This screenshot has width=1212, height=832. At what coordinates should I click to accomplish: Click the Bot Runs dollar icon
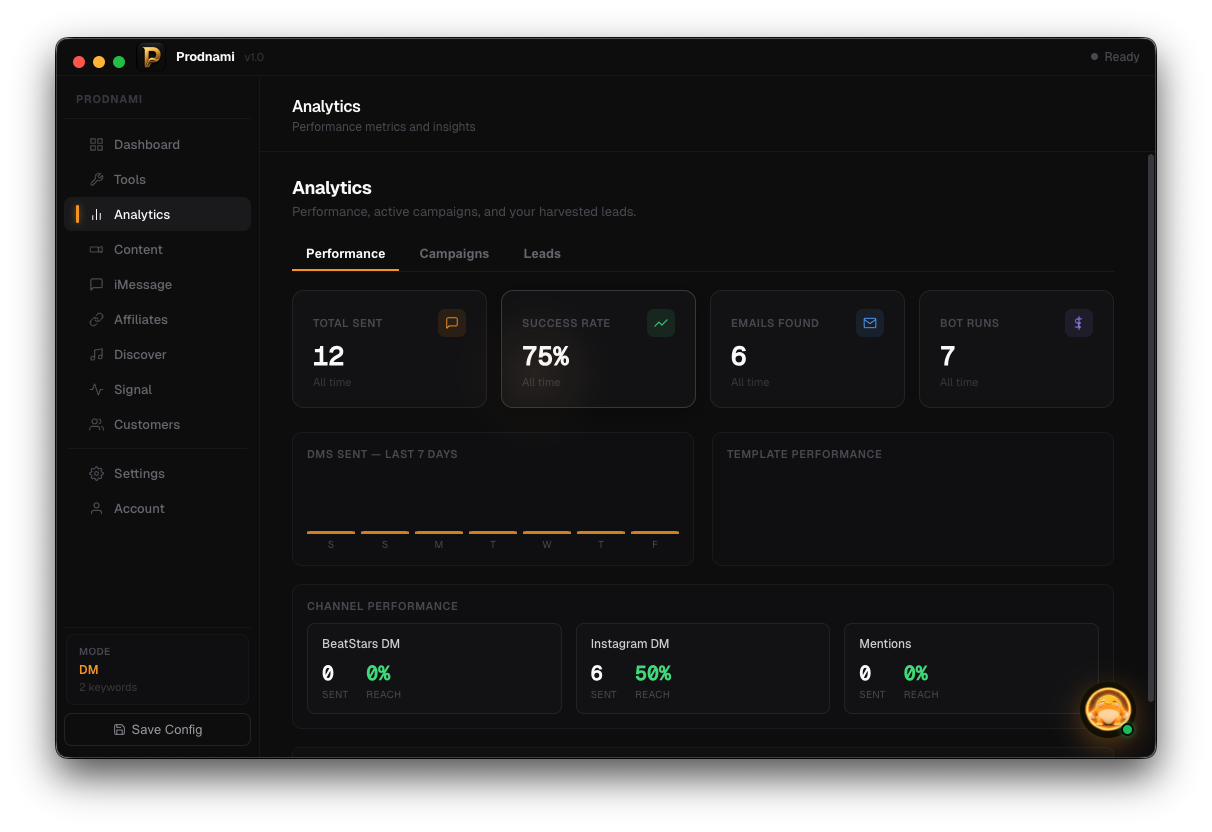pyautogui.click(x=1079, y=323)
